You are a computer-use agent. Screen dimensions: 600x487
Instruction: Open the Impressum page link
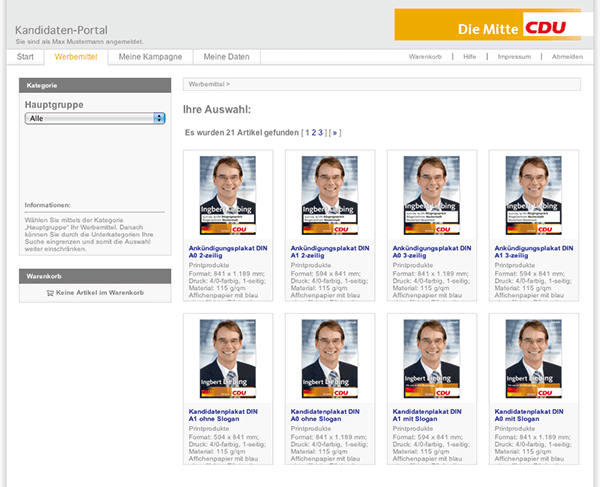tap(514, 57)
